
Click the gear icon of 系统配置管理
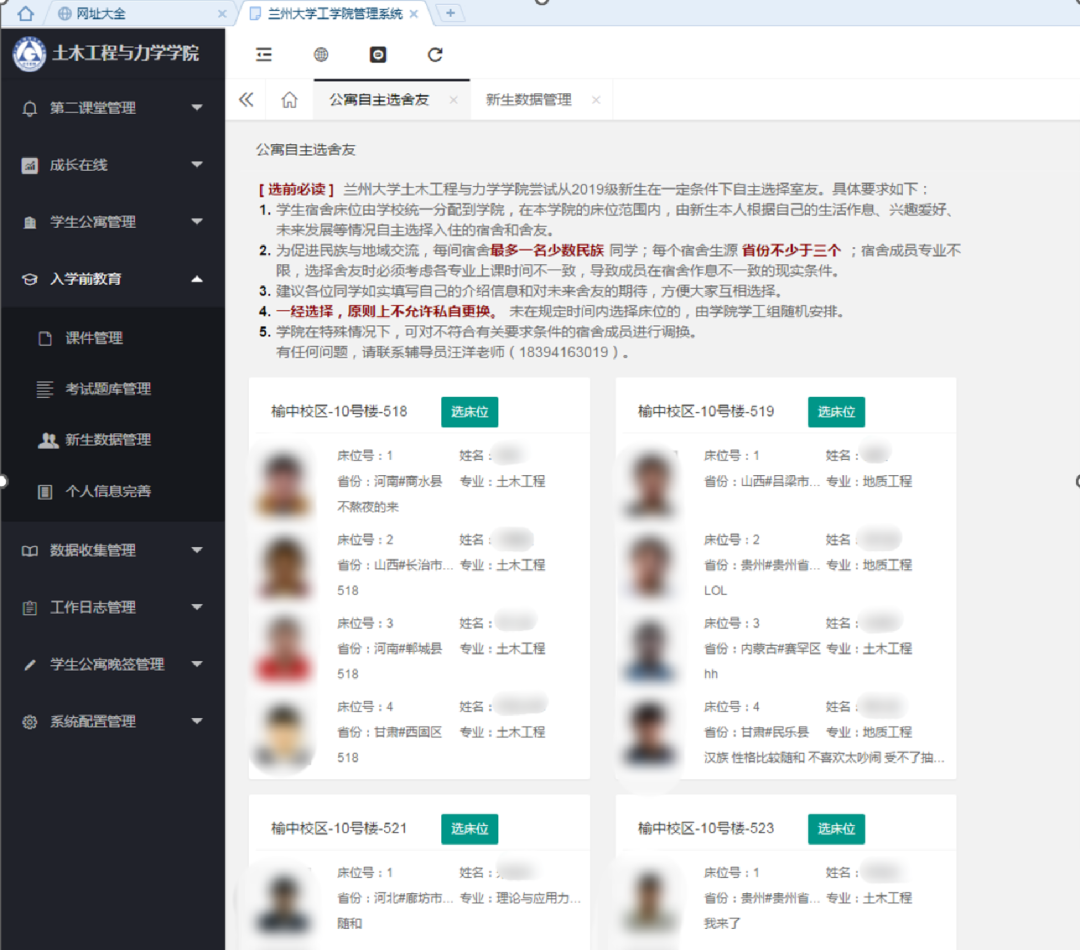tap(30, 722)
